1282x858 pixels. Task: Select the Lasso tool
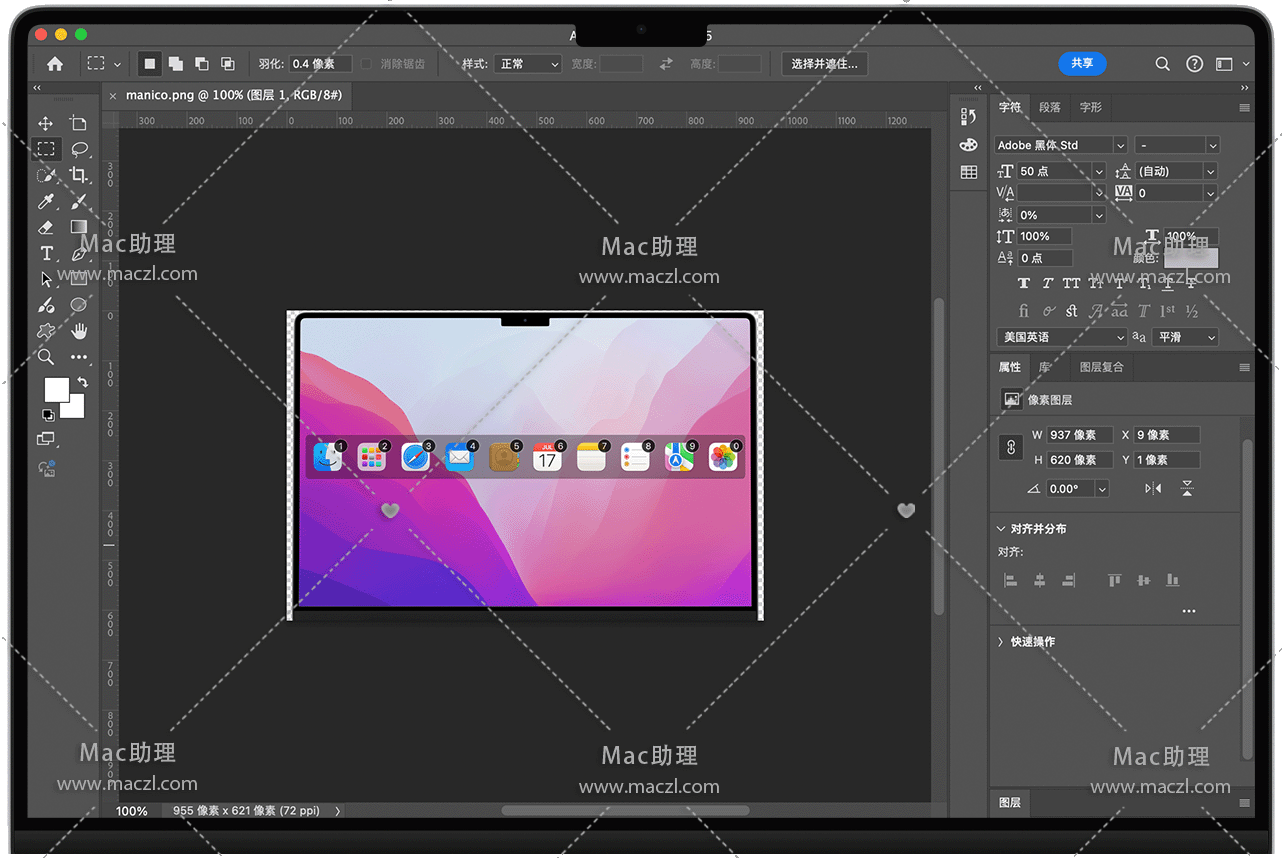coord(79,150)
